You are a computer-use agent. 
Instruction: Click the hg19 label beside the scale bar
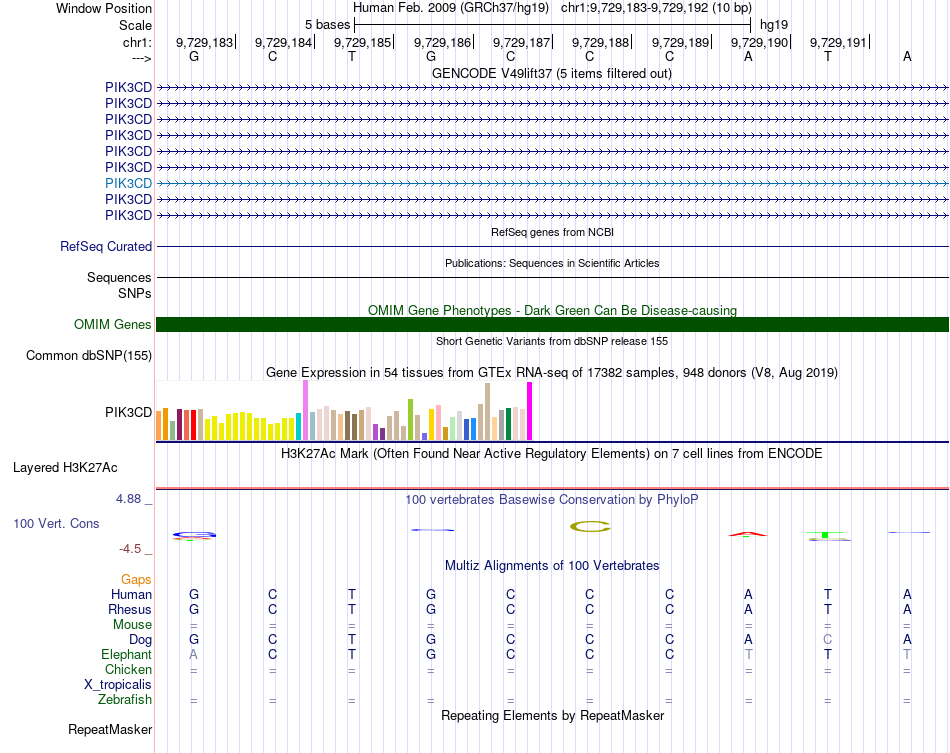point(774,25)
